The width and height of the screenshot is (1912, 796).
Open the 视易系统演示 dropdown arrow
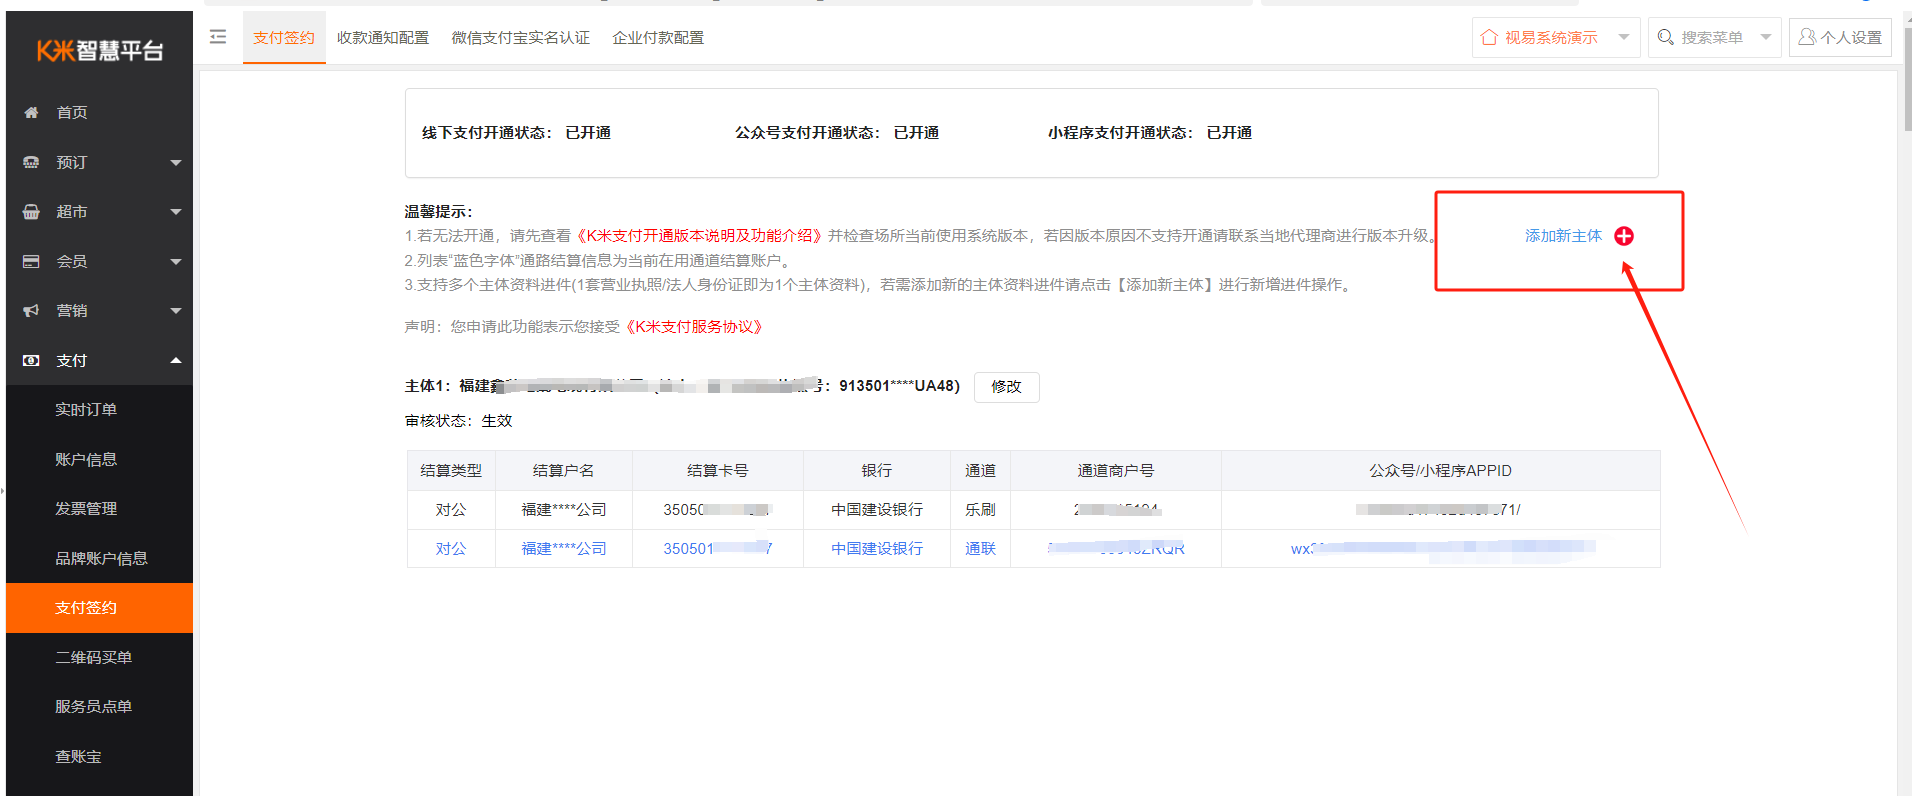click(1624, 37)
